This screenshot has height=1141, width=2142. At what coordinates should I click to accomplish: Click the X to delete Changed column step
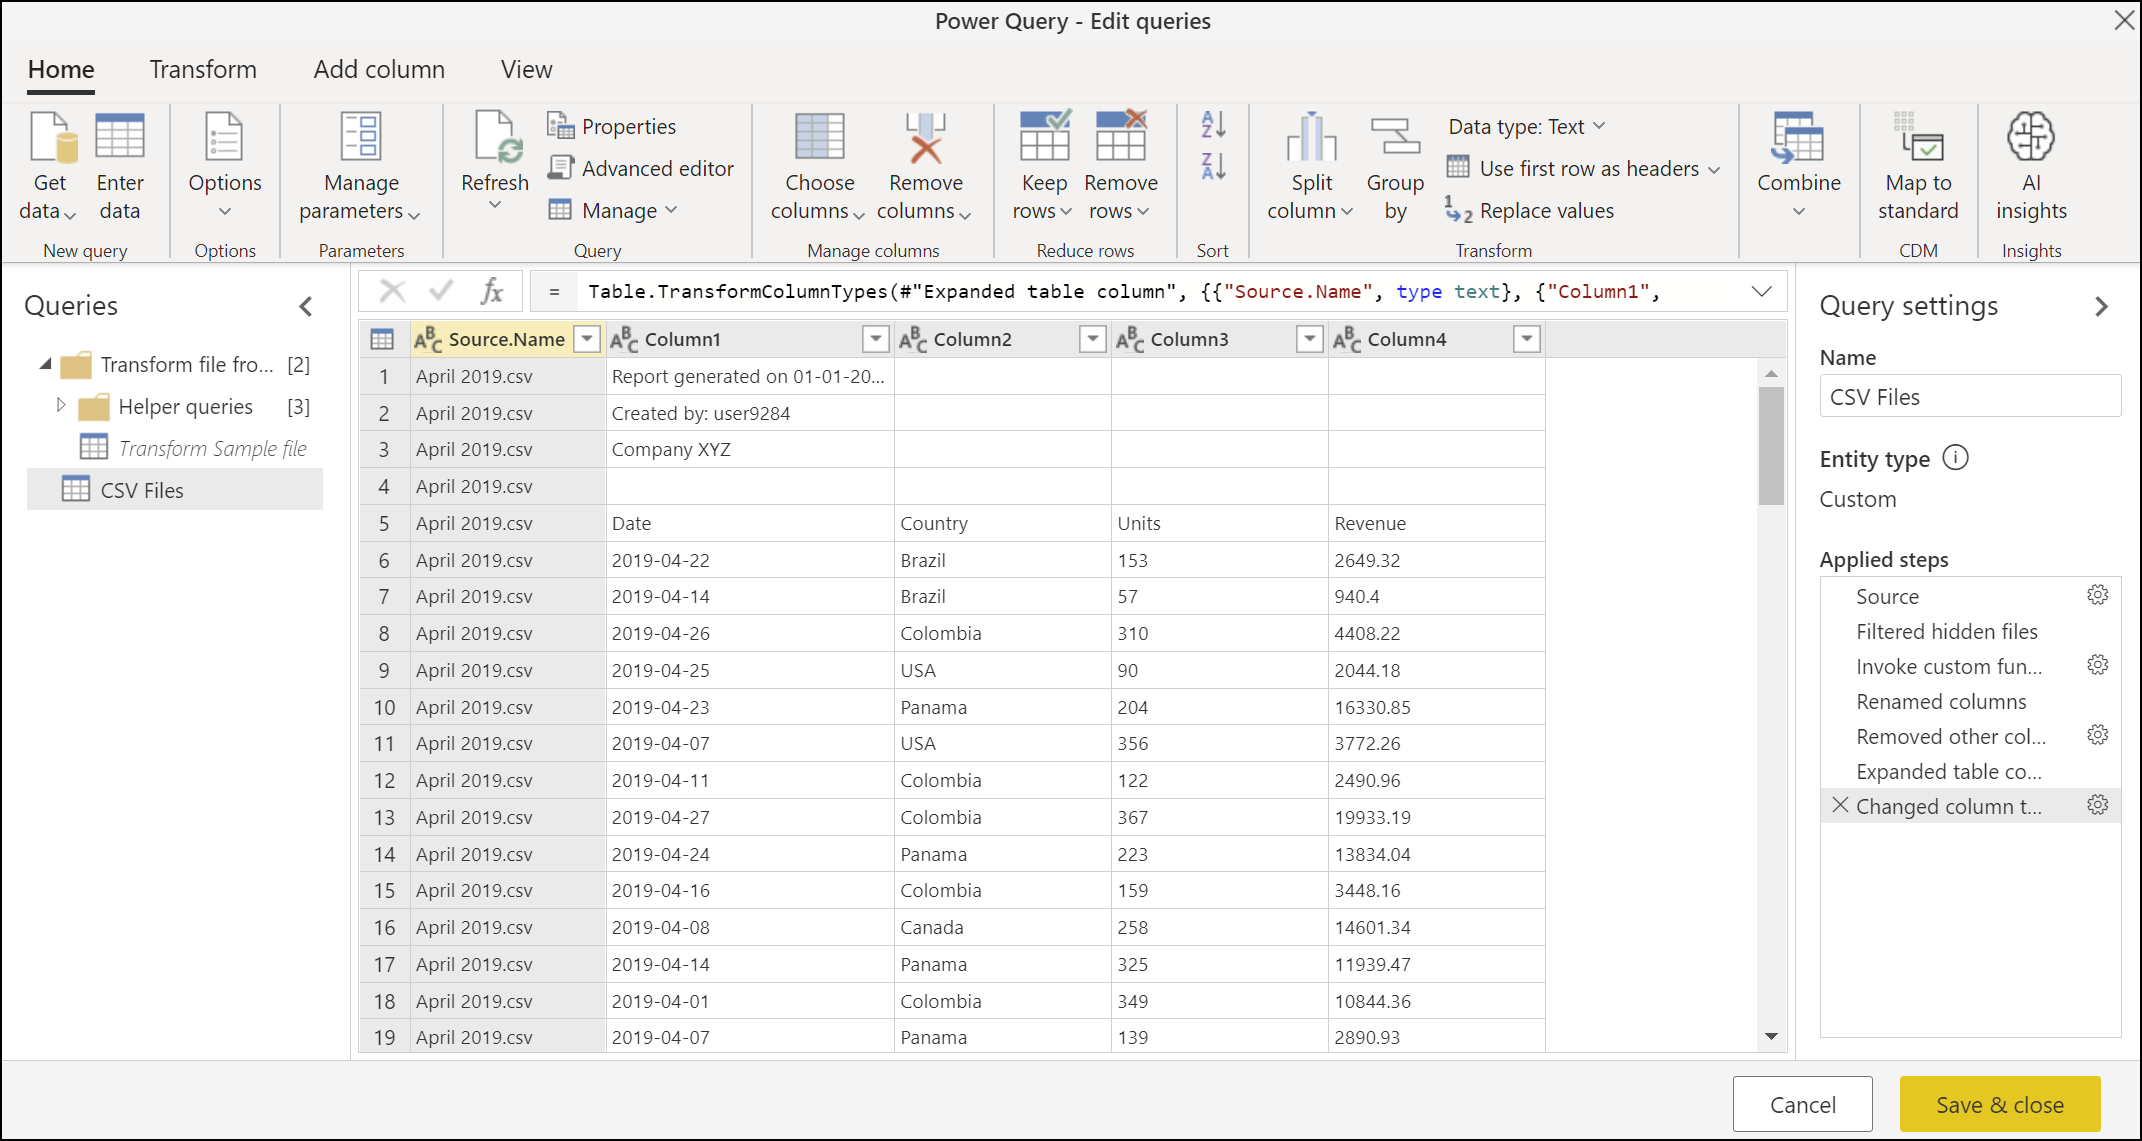(1836, 805)
